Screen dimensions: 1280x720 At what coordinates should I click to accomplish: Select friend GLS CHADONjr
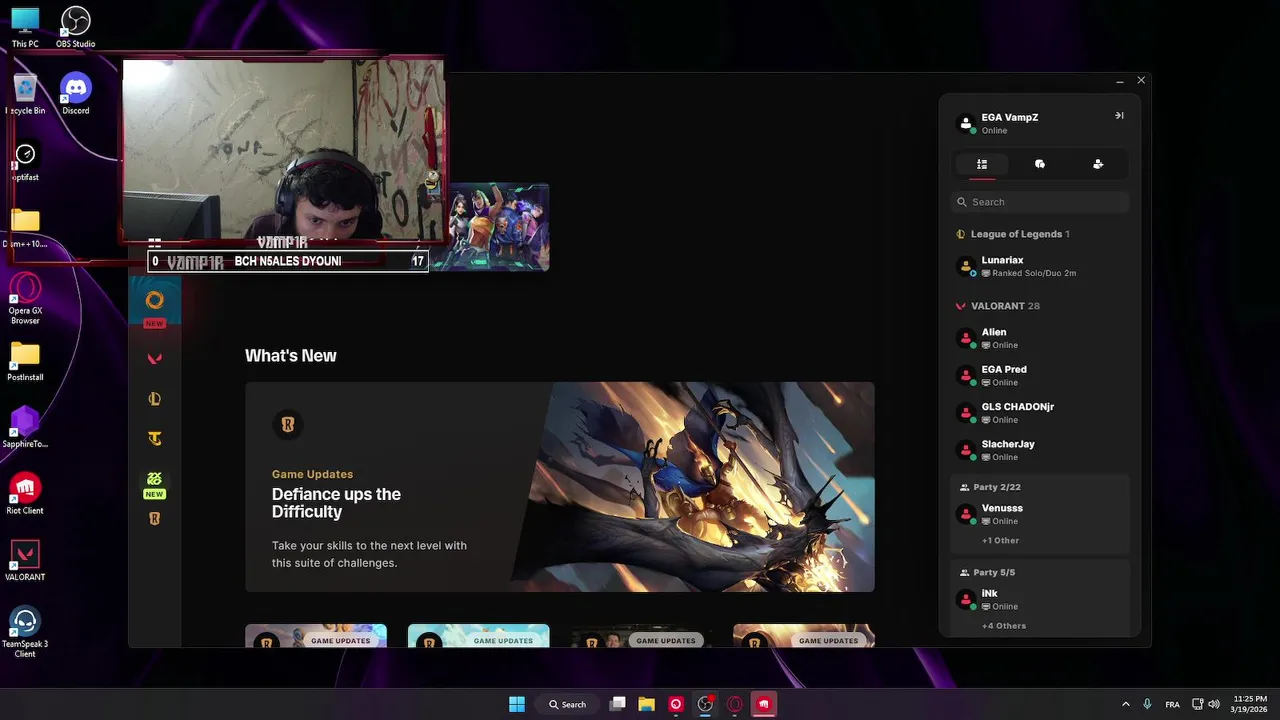1040,413
